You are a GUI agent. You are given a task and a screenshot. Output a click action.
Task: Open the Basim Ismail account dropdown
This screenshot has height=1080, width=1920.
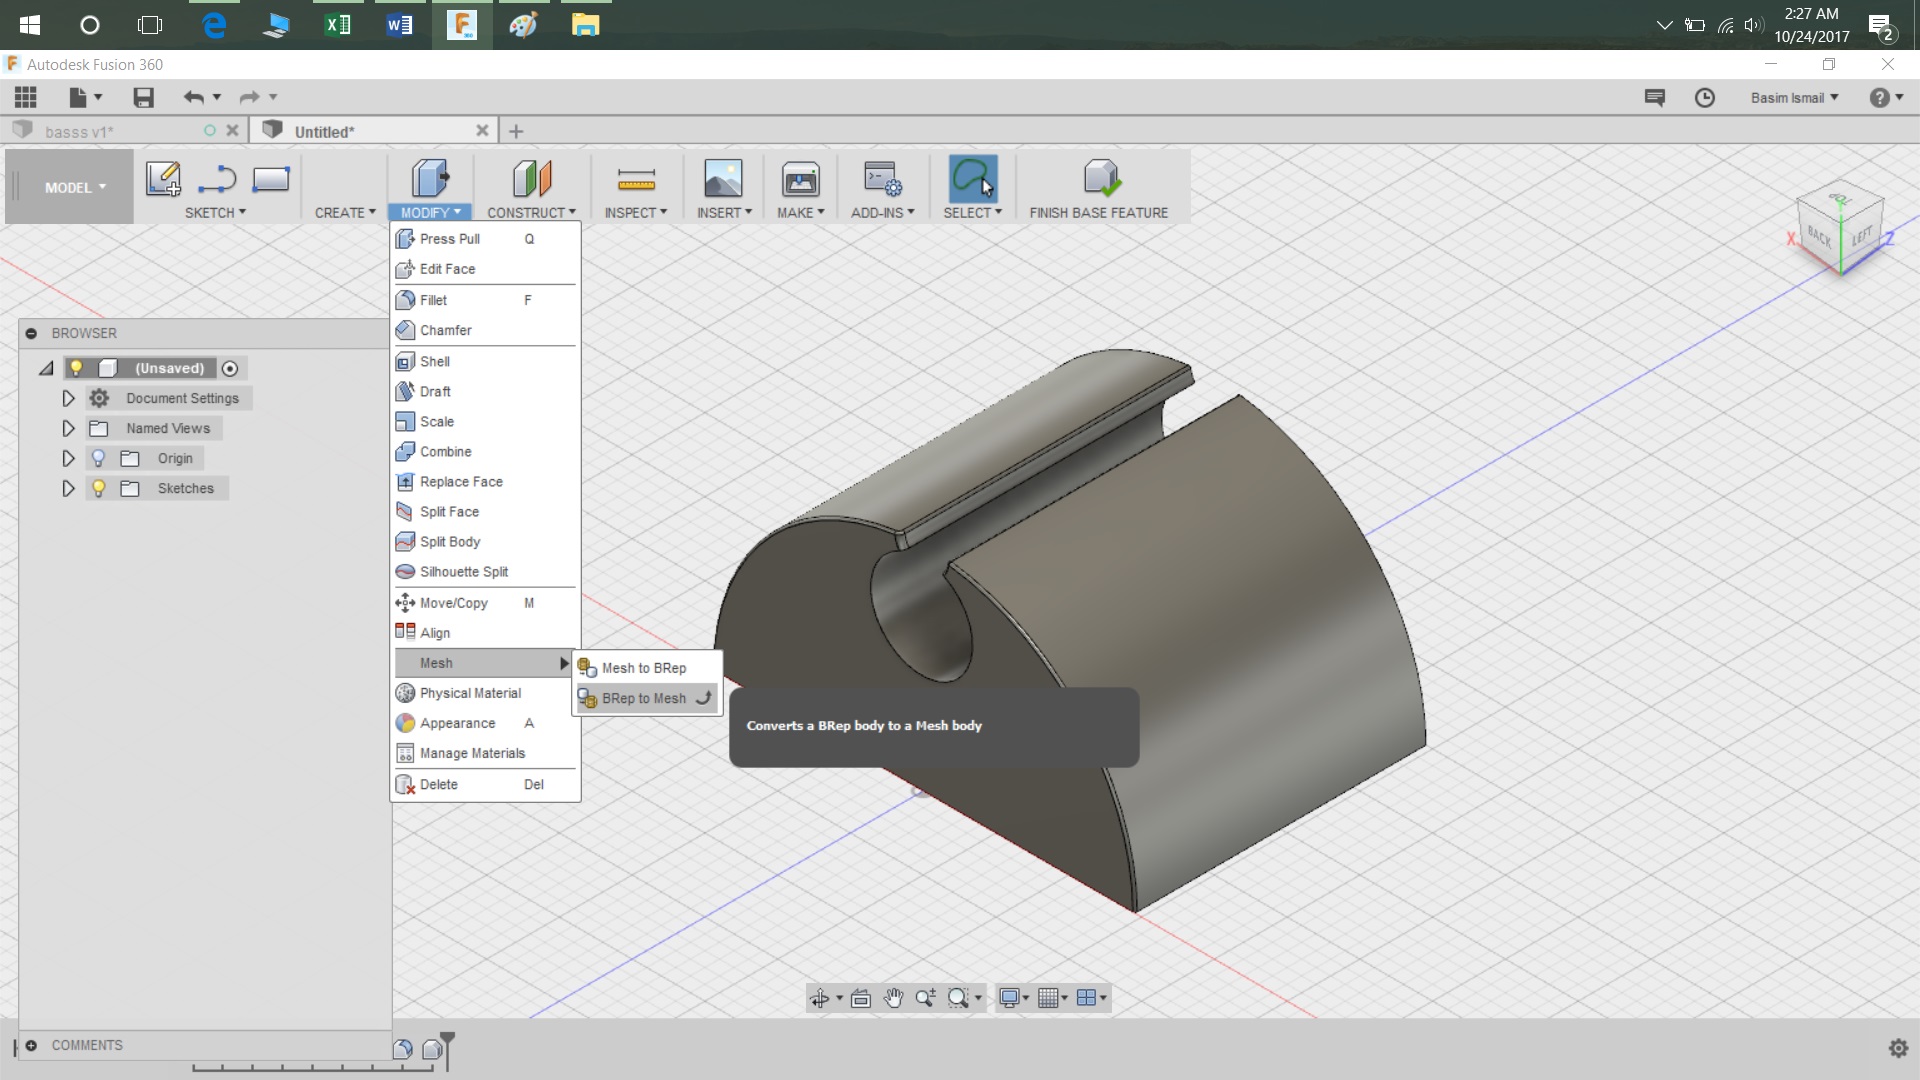[1794, 97]
